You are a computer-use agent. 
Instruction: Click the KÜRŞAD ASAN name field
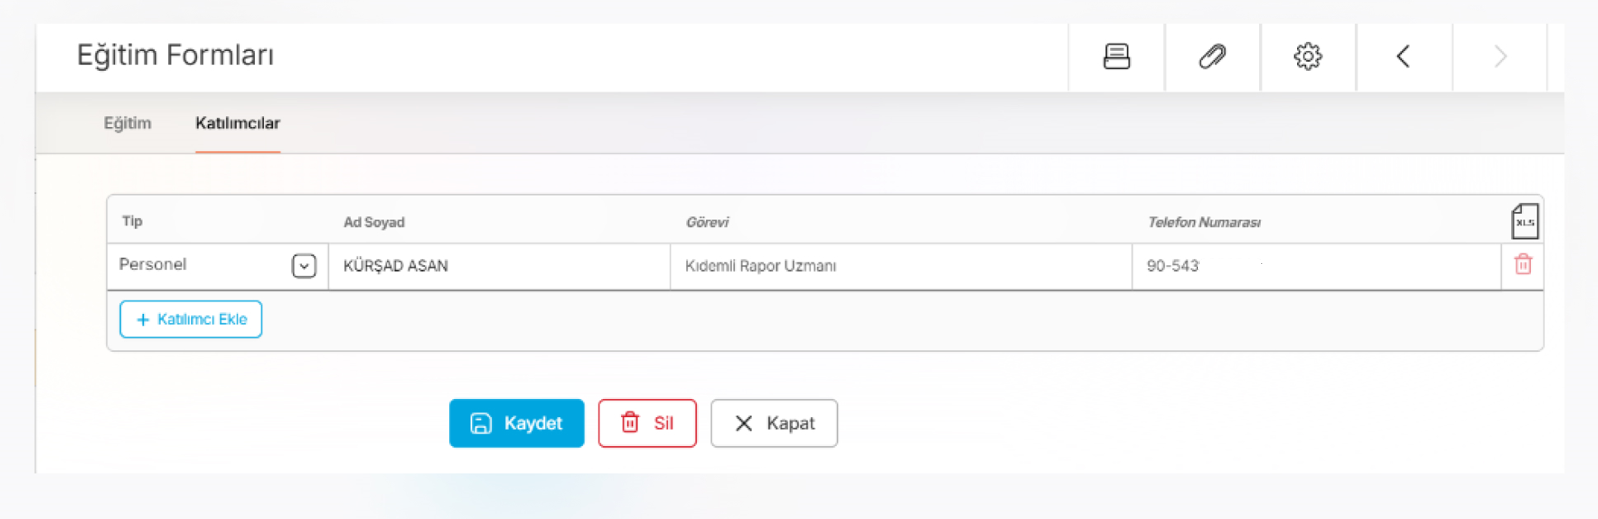pos(499,266)
